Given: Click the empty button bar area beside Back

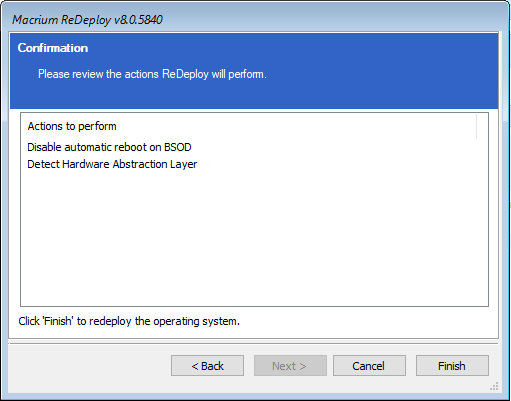Looking at the screenshot, I should [90, 366].
